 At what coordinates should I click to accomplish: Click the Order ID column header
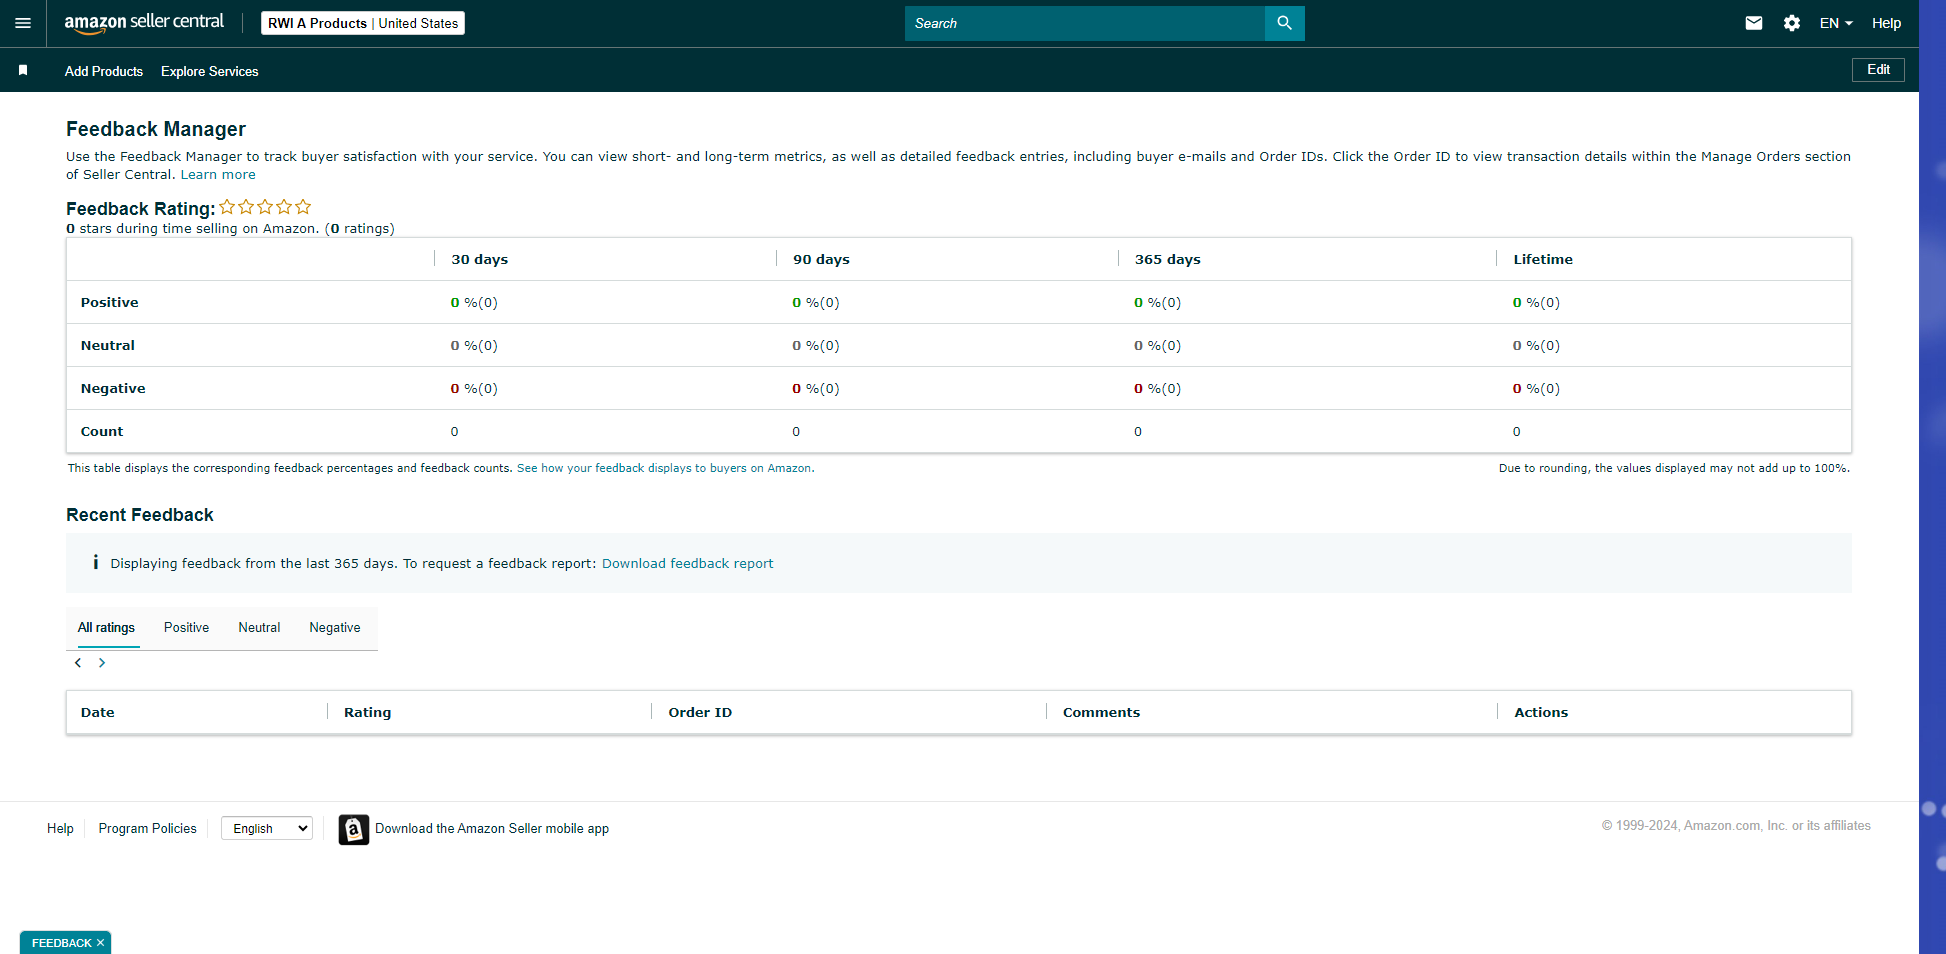pyautogui.click(x=700, y=713)
